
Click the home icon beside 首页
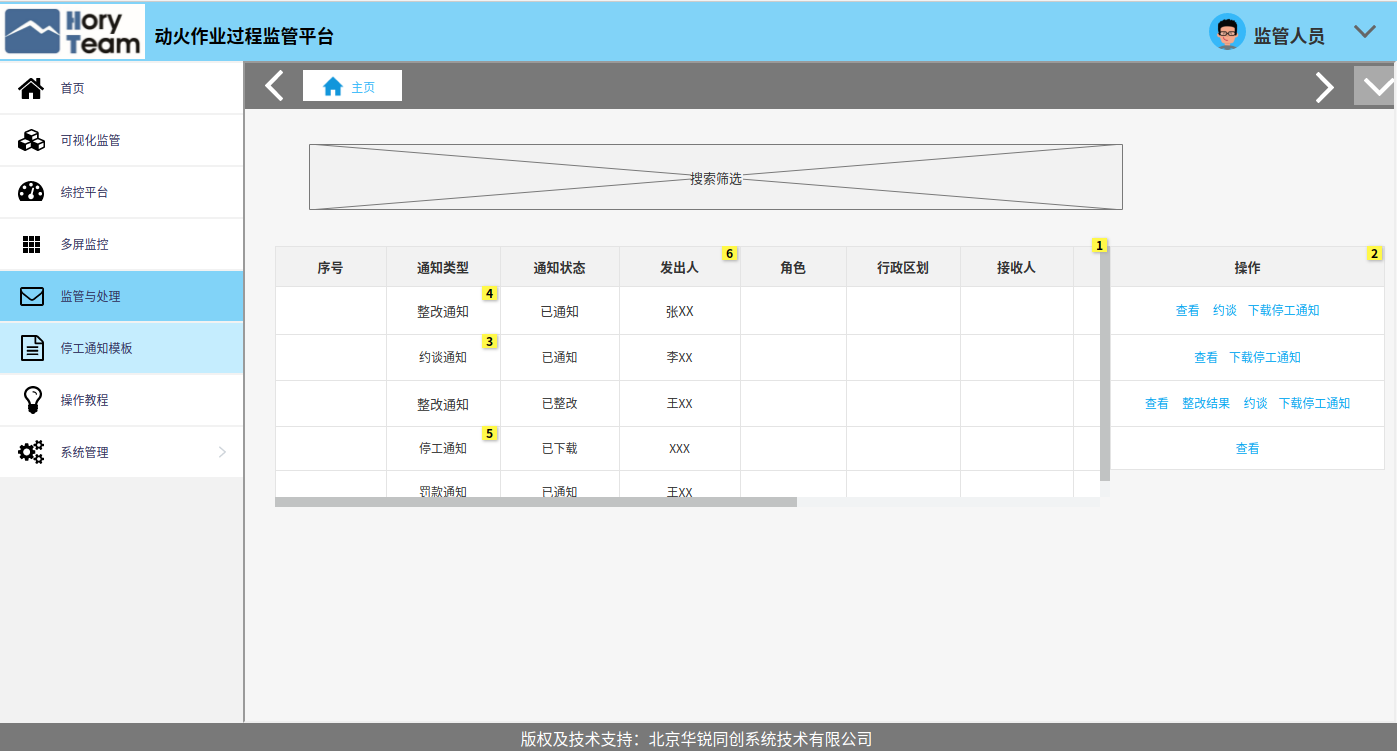[x=32, y=88]
